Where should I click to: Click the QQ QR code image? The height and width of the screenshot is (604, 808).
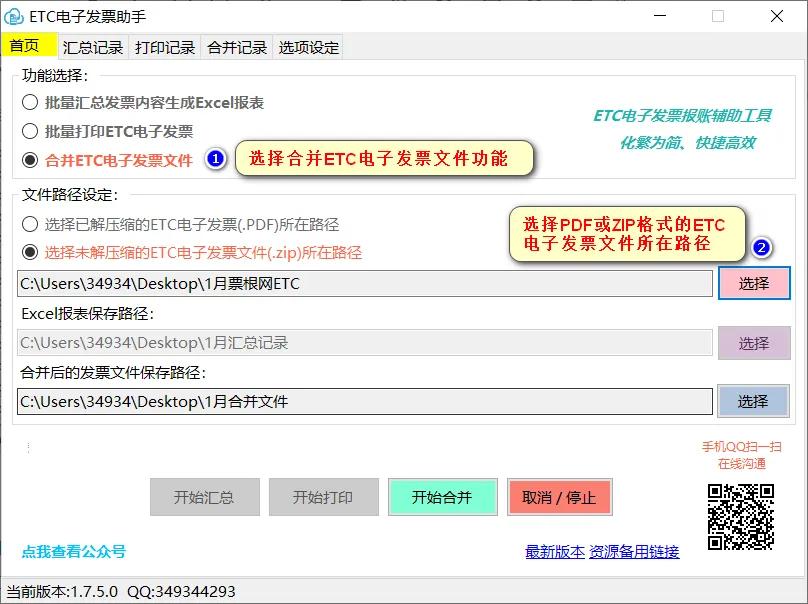point(741,517)
